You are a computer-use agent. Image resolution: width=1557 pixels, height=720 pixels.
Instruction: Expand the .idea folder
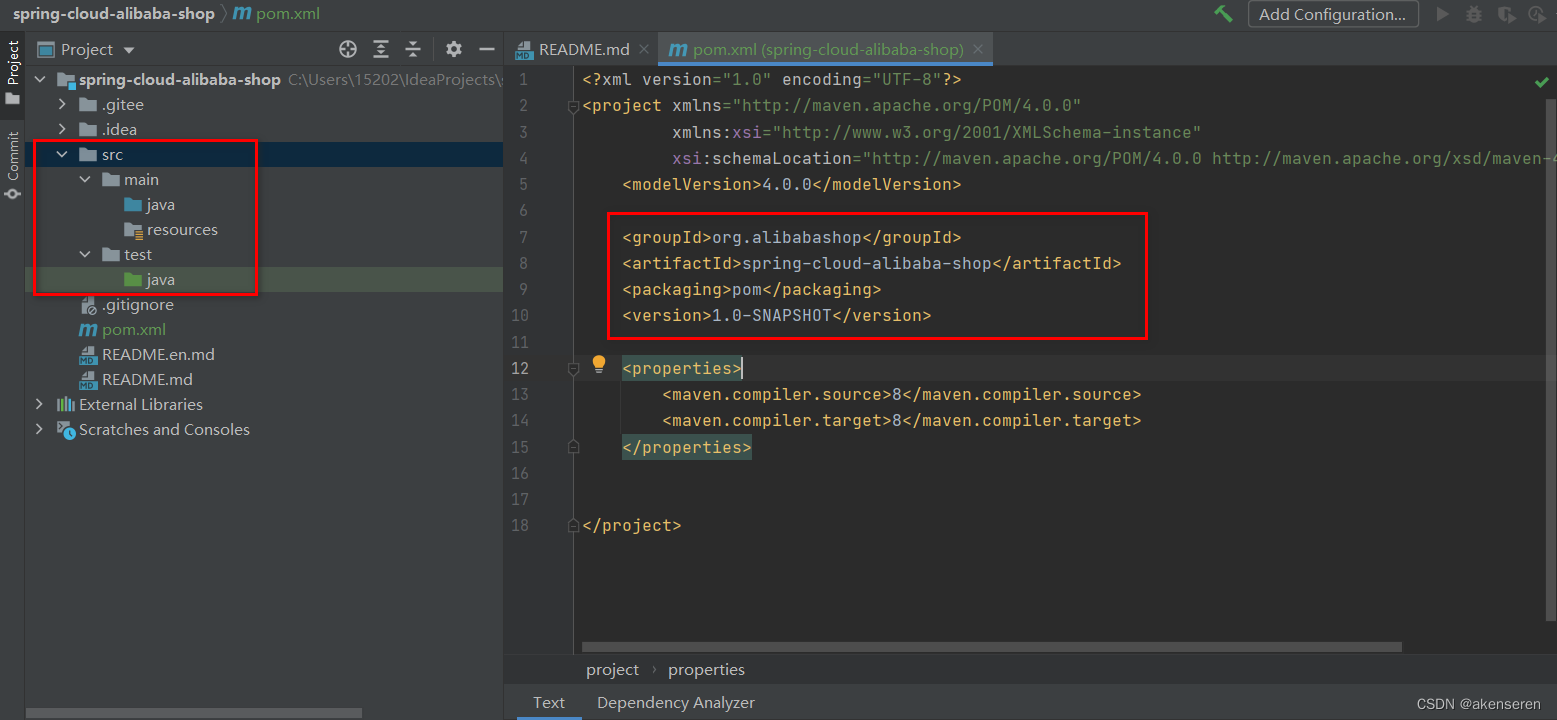(62, 130)
